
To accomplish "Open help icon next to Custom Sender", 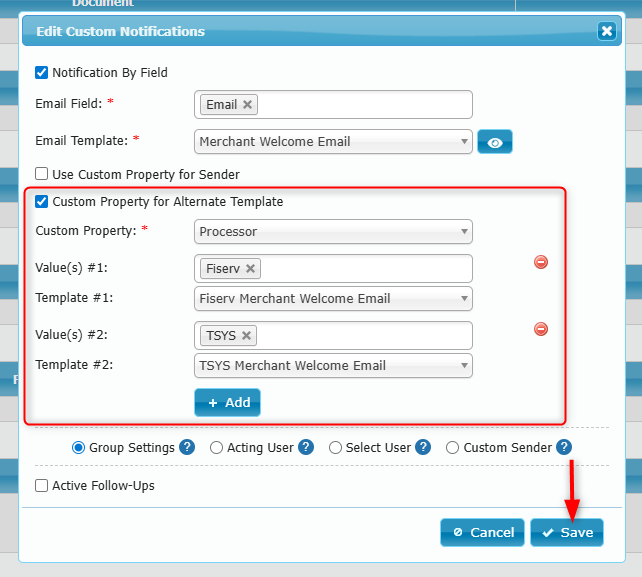I will [564, 448].
